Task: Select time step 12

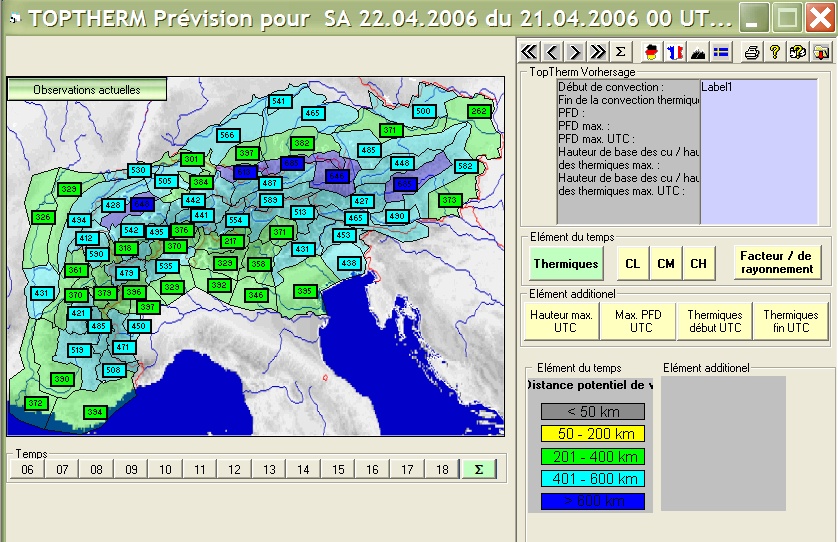Action: 234,469
